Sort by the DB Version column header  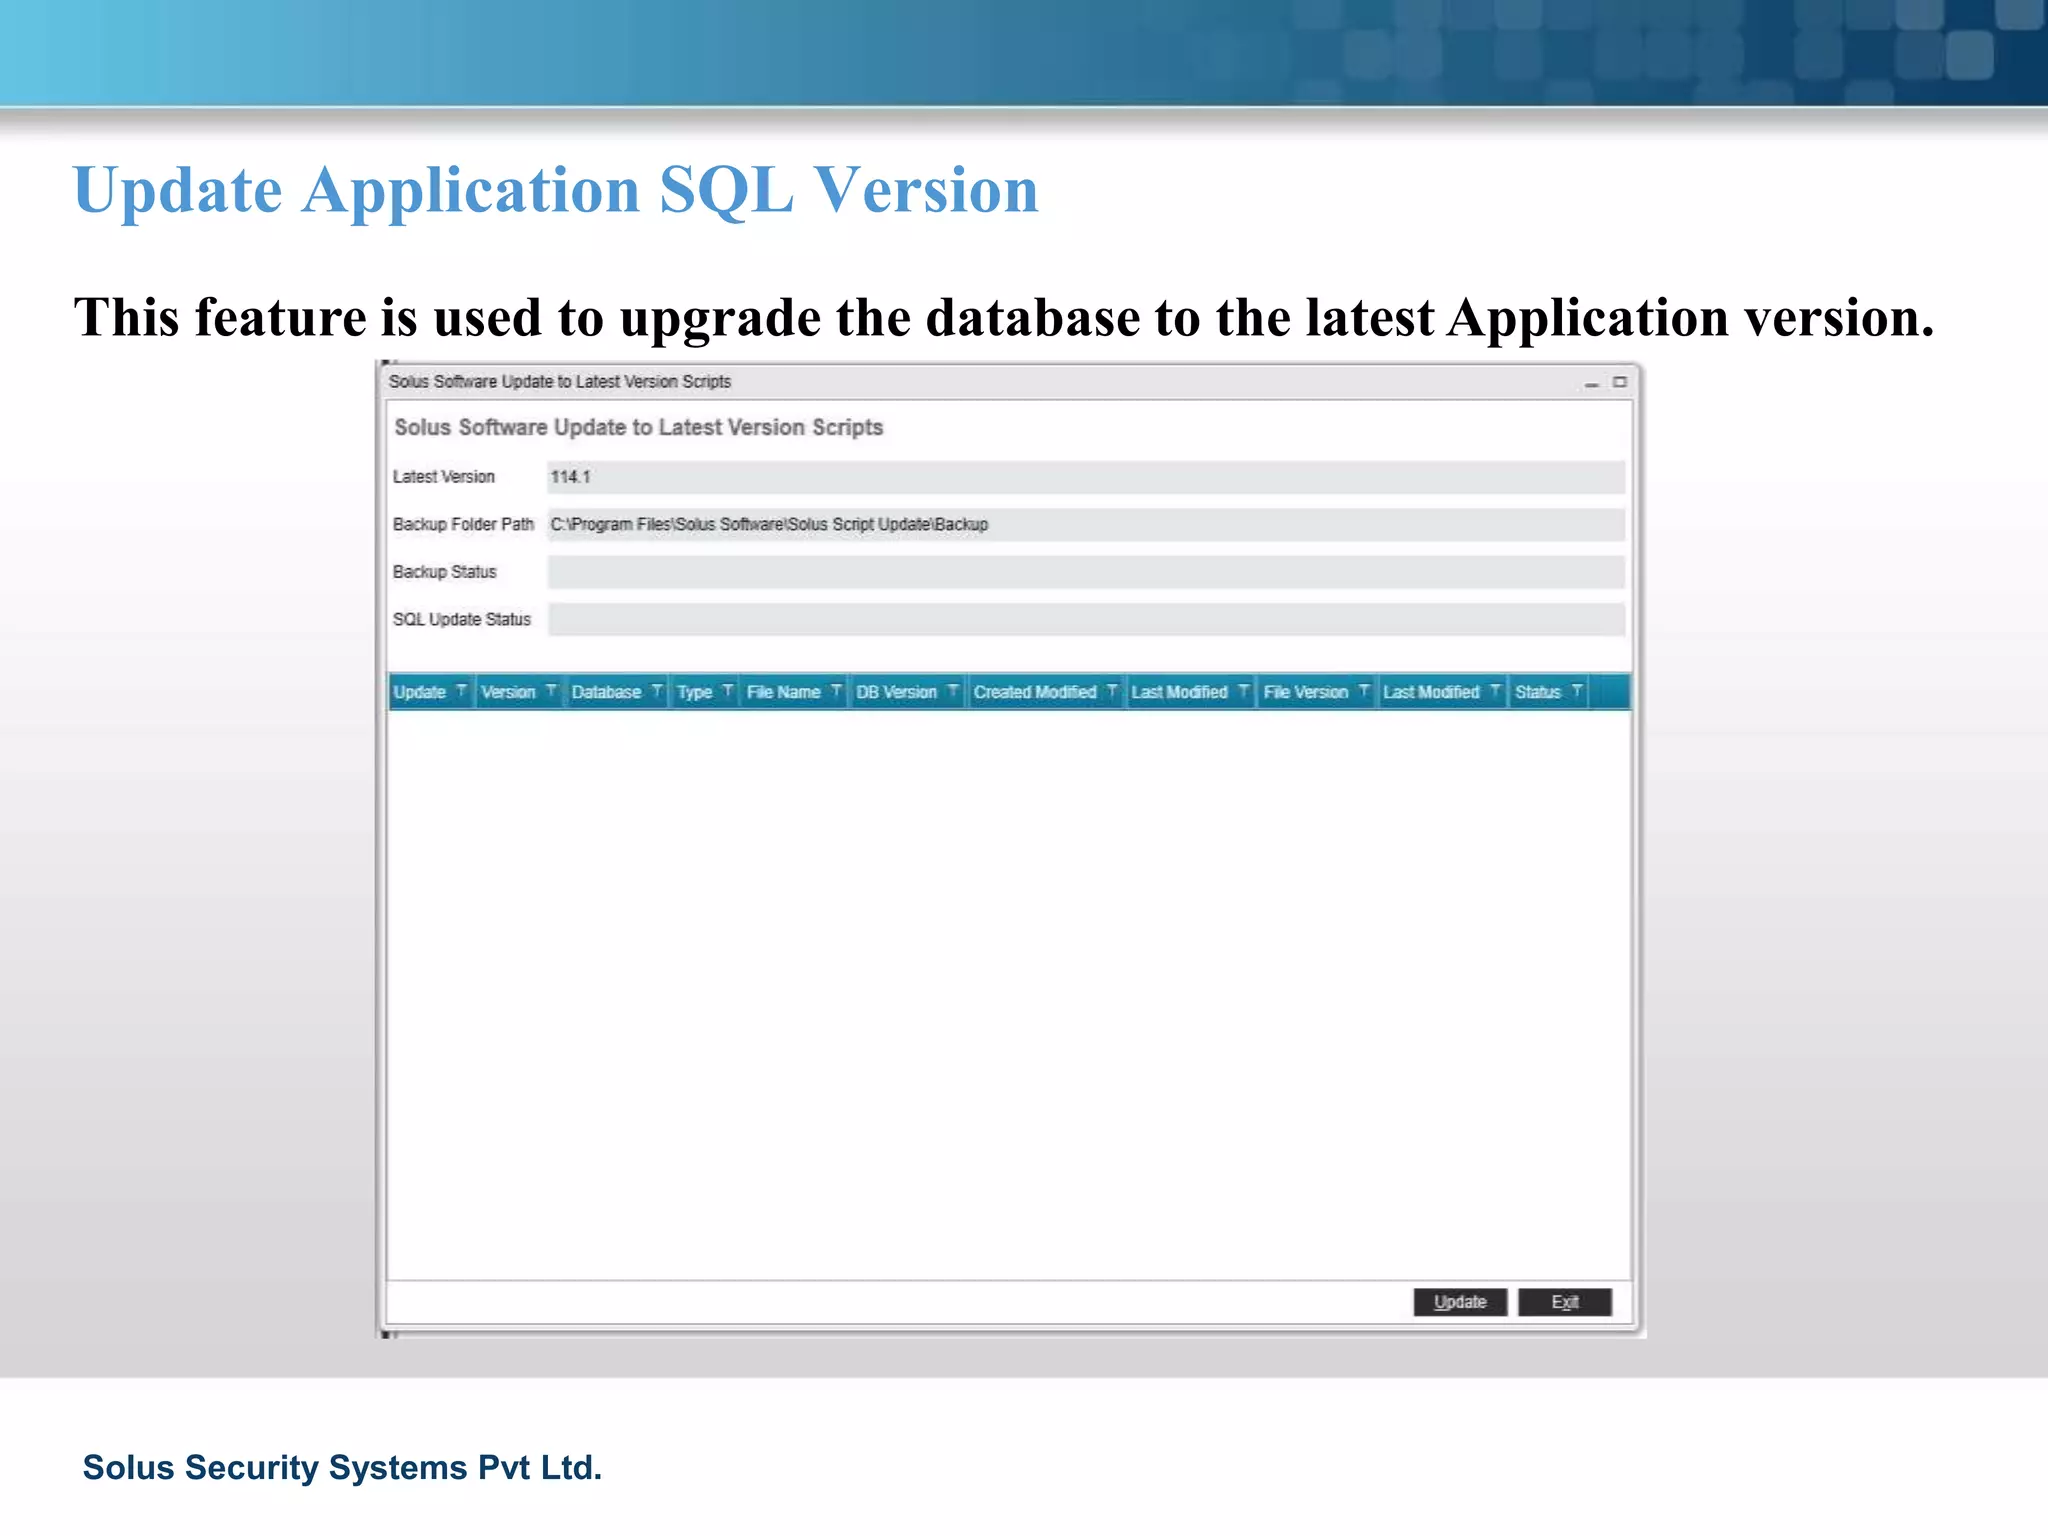[896, 692]
